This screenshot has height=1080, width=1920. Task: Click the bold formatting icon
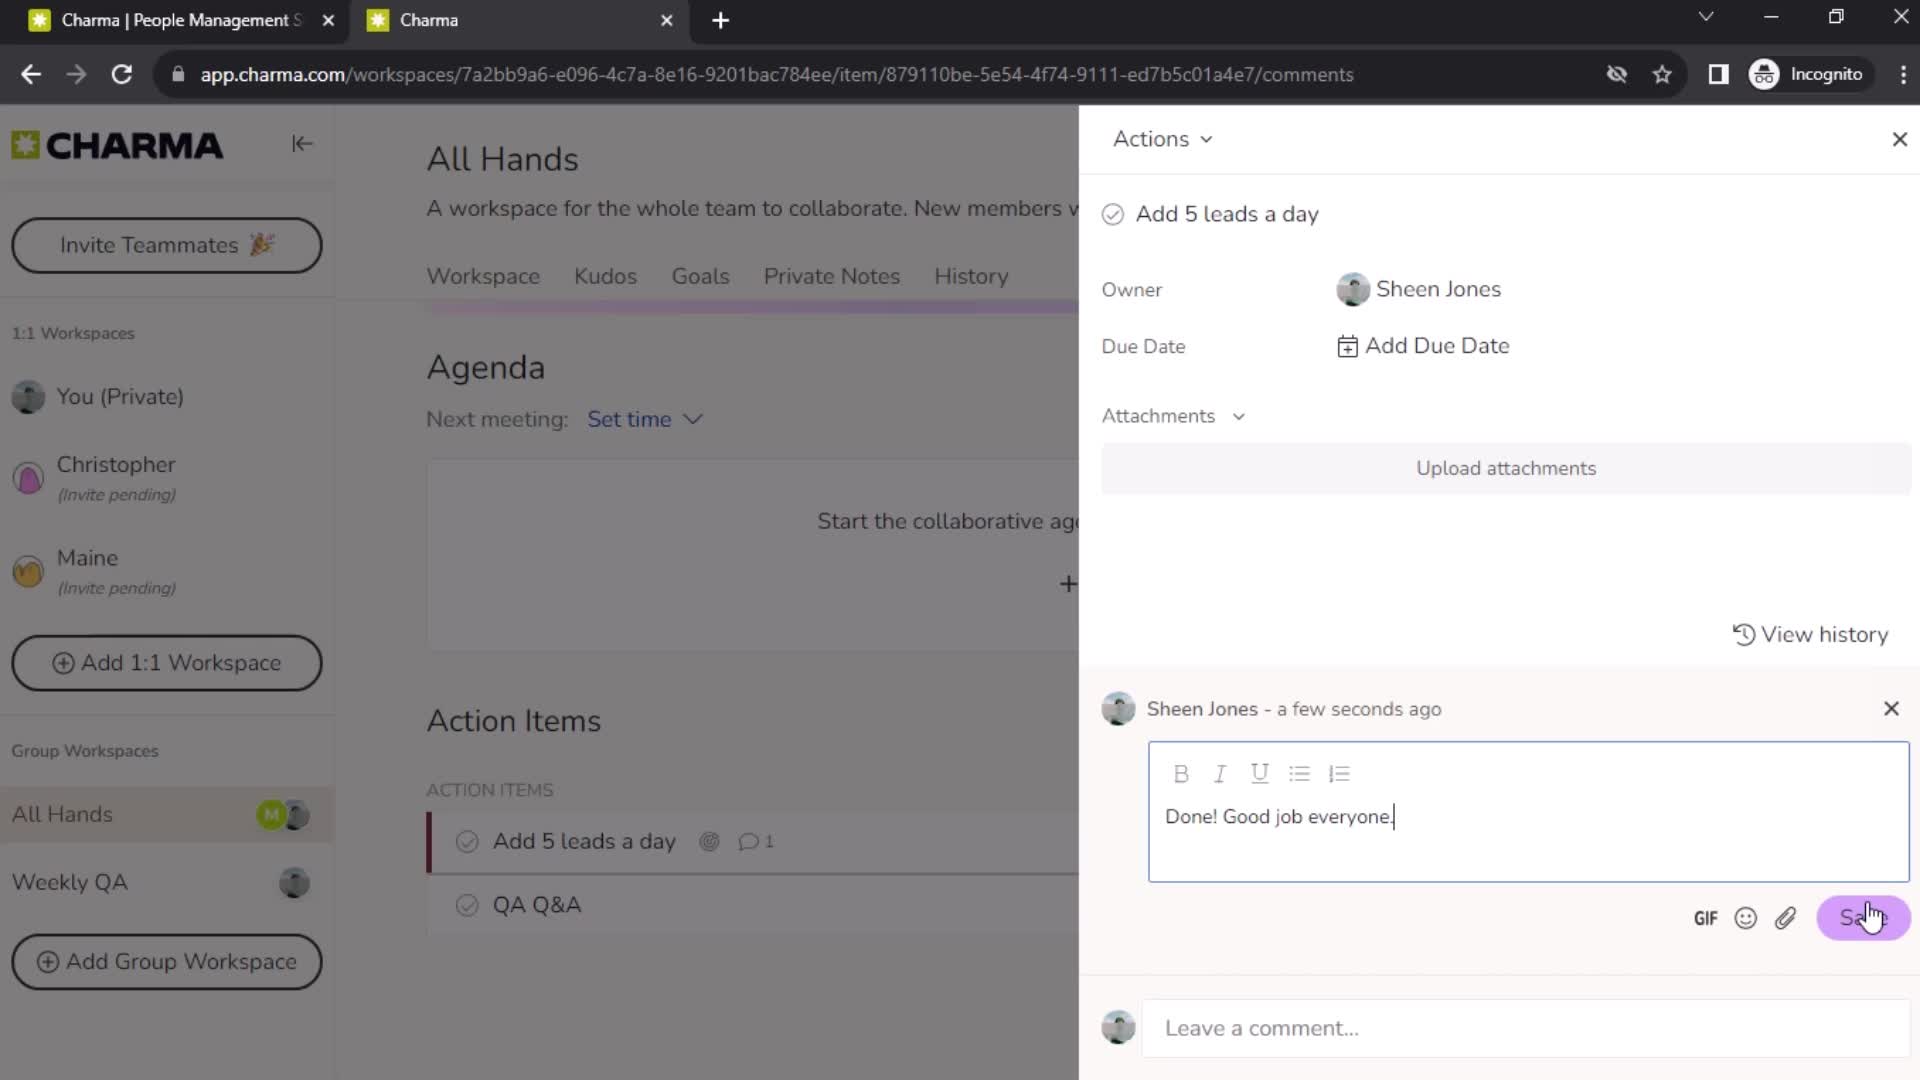point(1180,773)
